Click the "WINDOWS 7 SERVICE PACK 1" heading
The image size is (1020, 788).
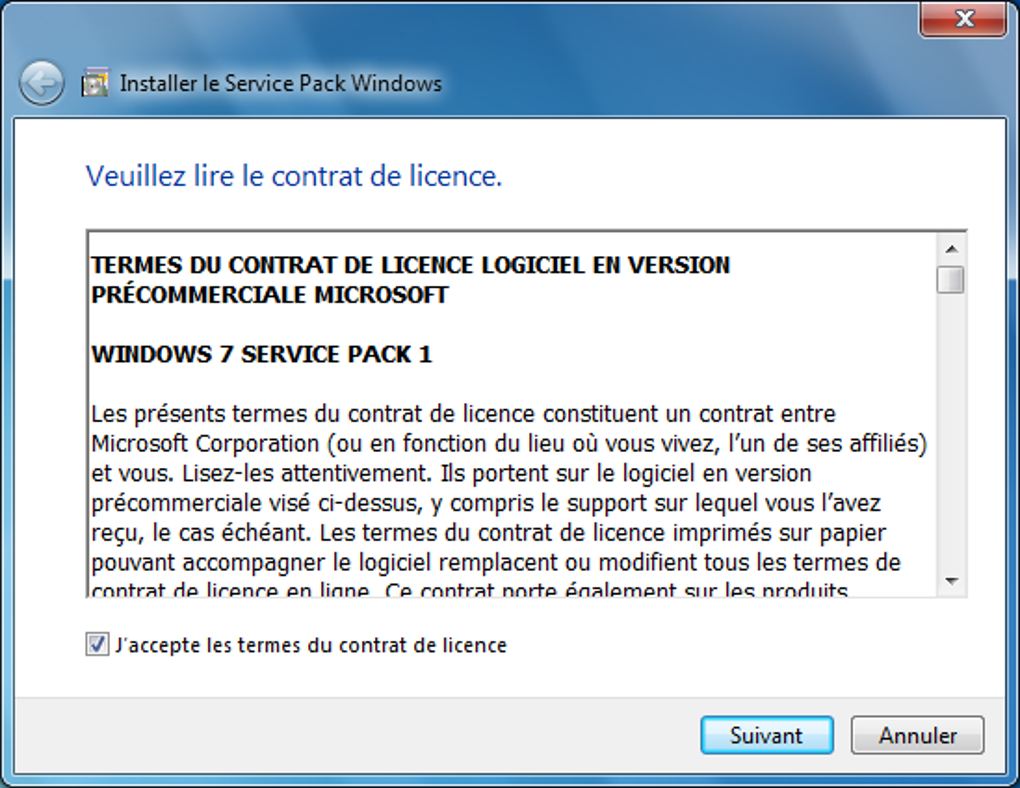(261, 355)
